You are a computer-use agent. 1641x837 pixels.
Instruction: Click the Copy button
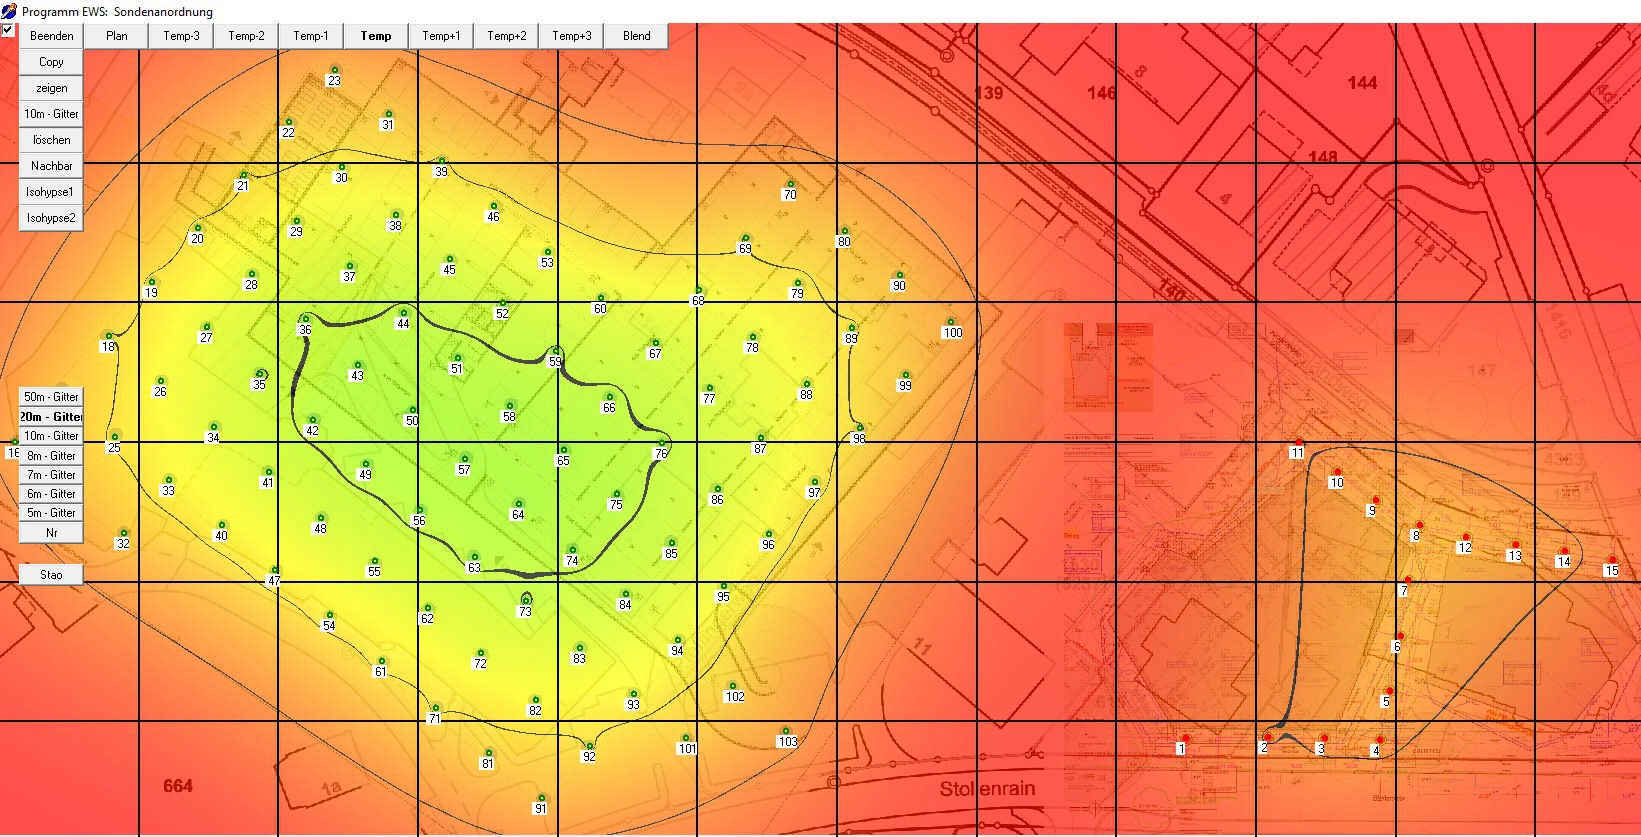coord(51,62)
